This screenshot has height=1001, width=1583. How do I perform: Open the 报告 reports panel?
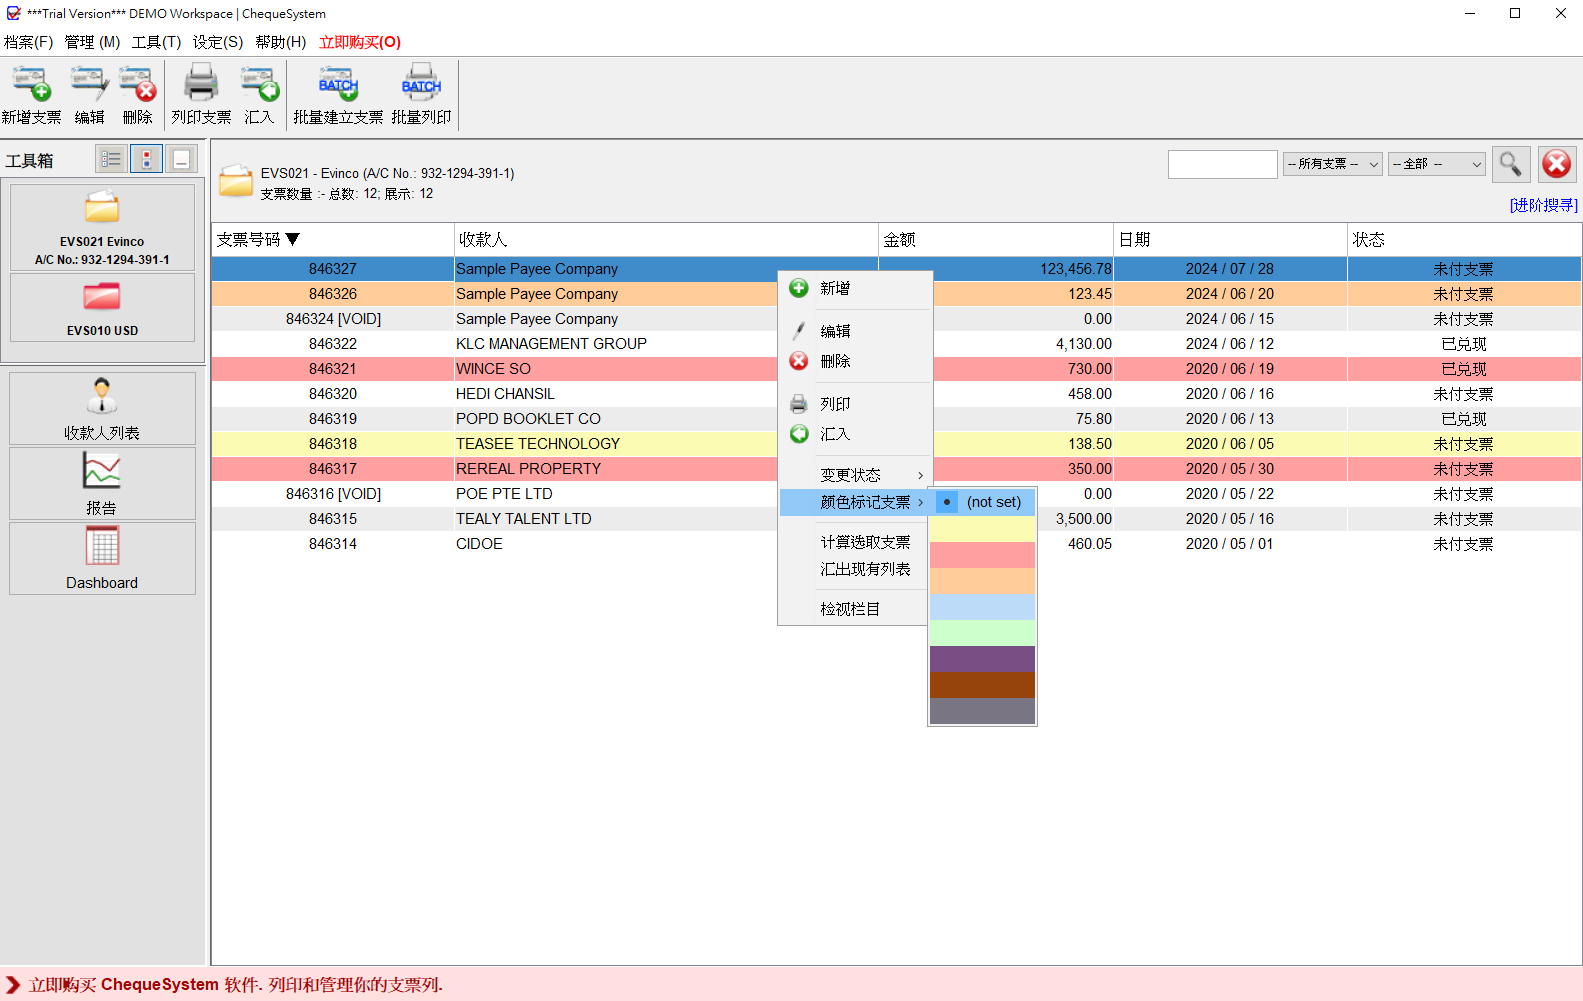pyautogui.click(x=102, y=483)
